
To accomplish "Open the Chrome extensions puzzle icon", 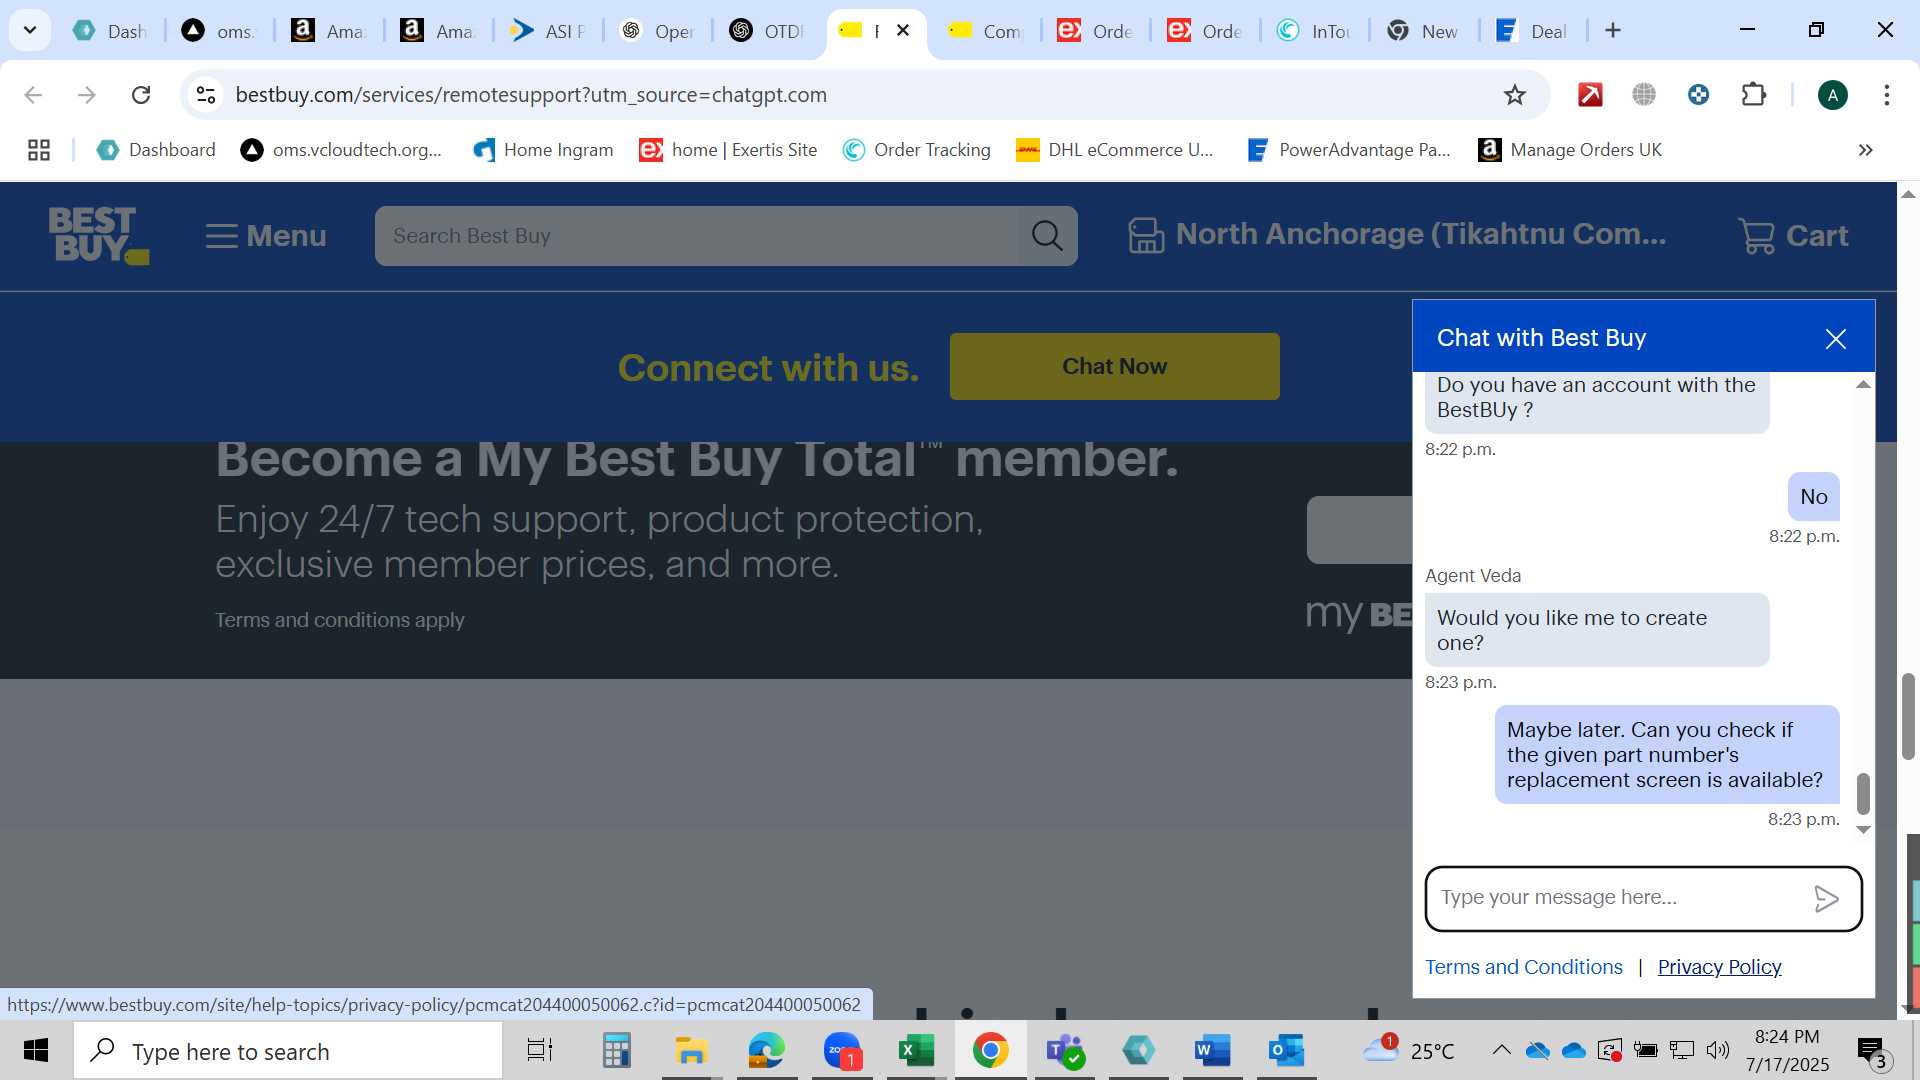I will [x=1753, y=95].
